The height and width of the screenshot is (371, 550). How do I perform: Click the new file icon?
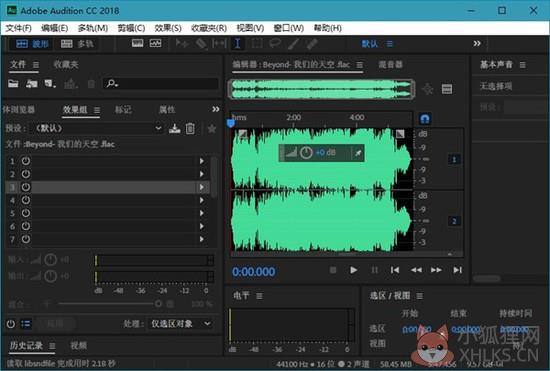(x=50, y=83)
